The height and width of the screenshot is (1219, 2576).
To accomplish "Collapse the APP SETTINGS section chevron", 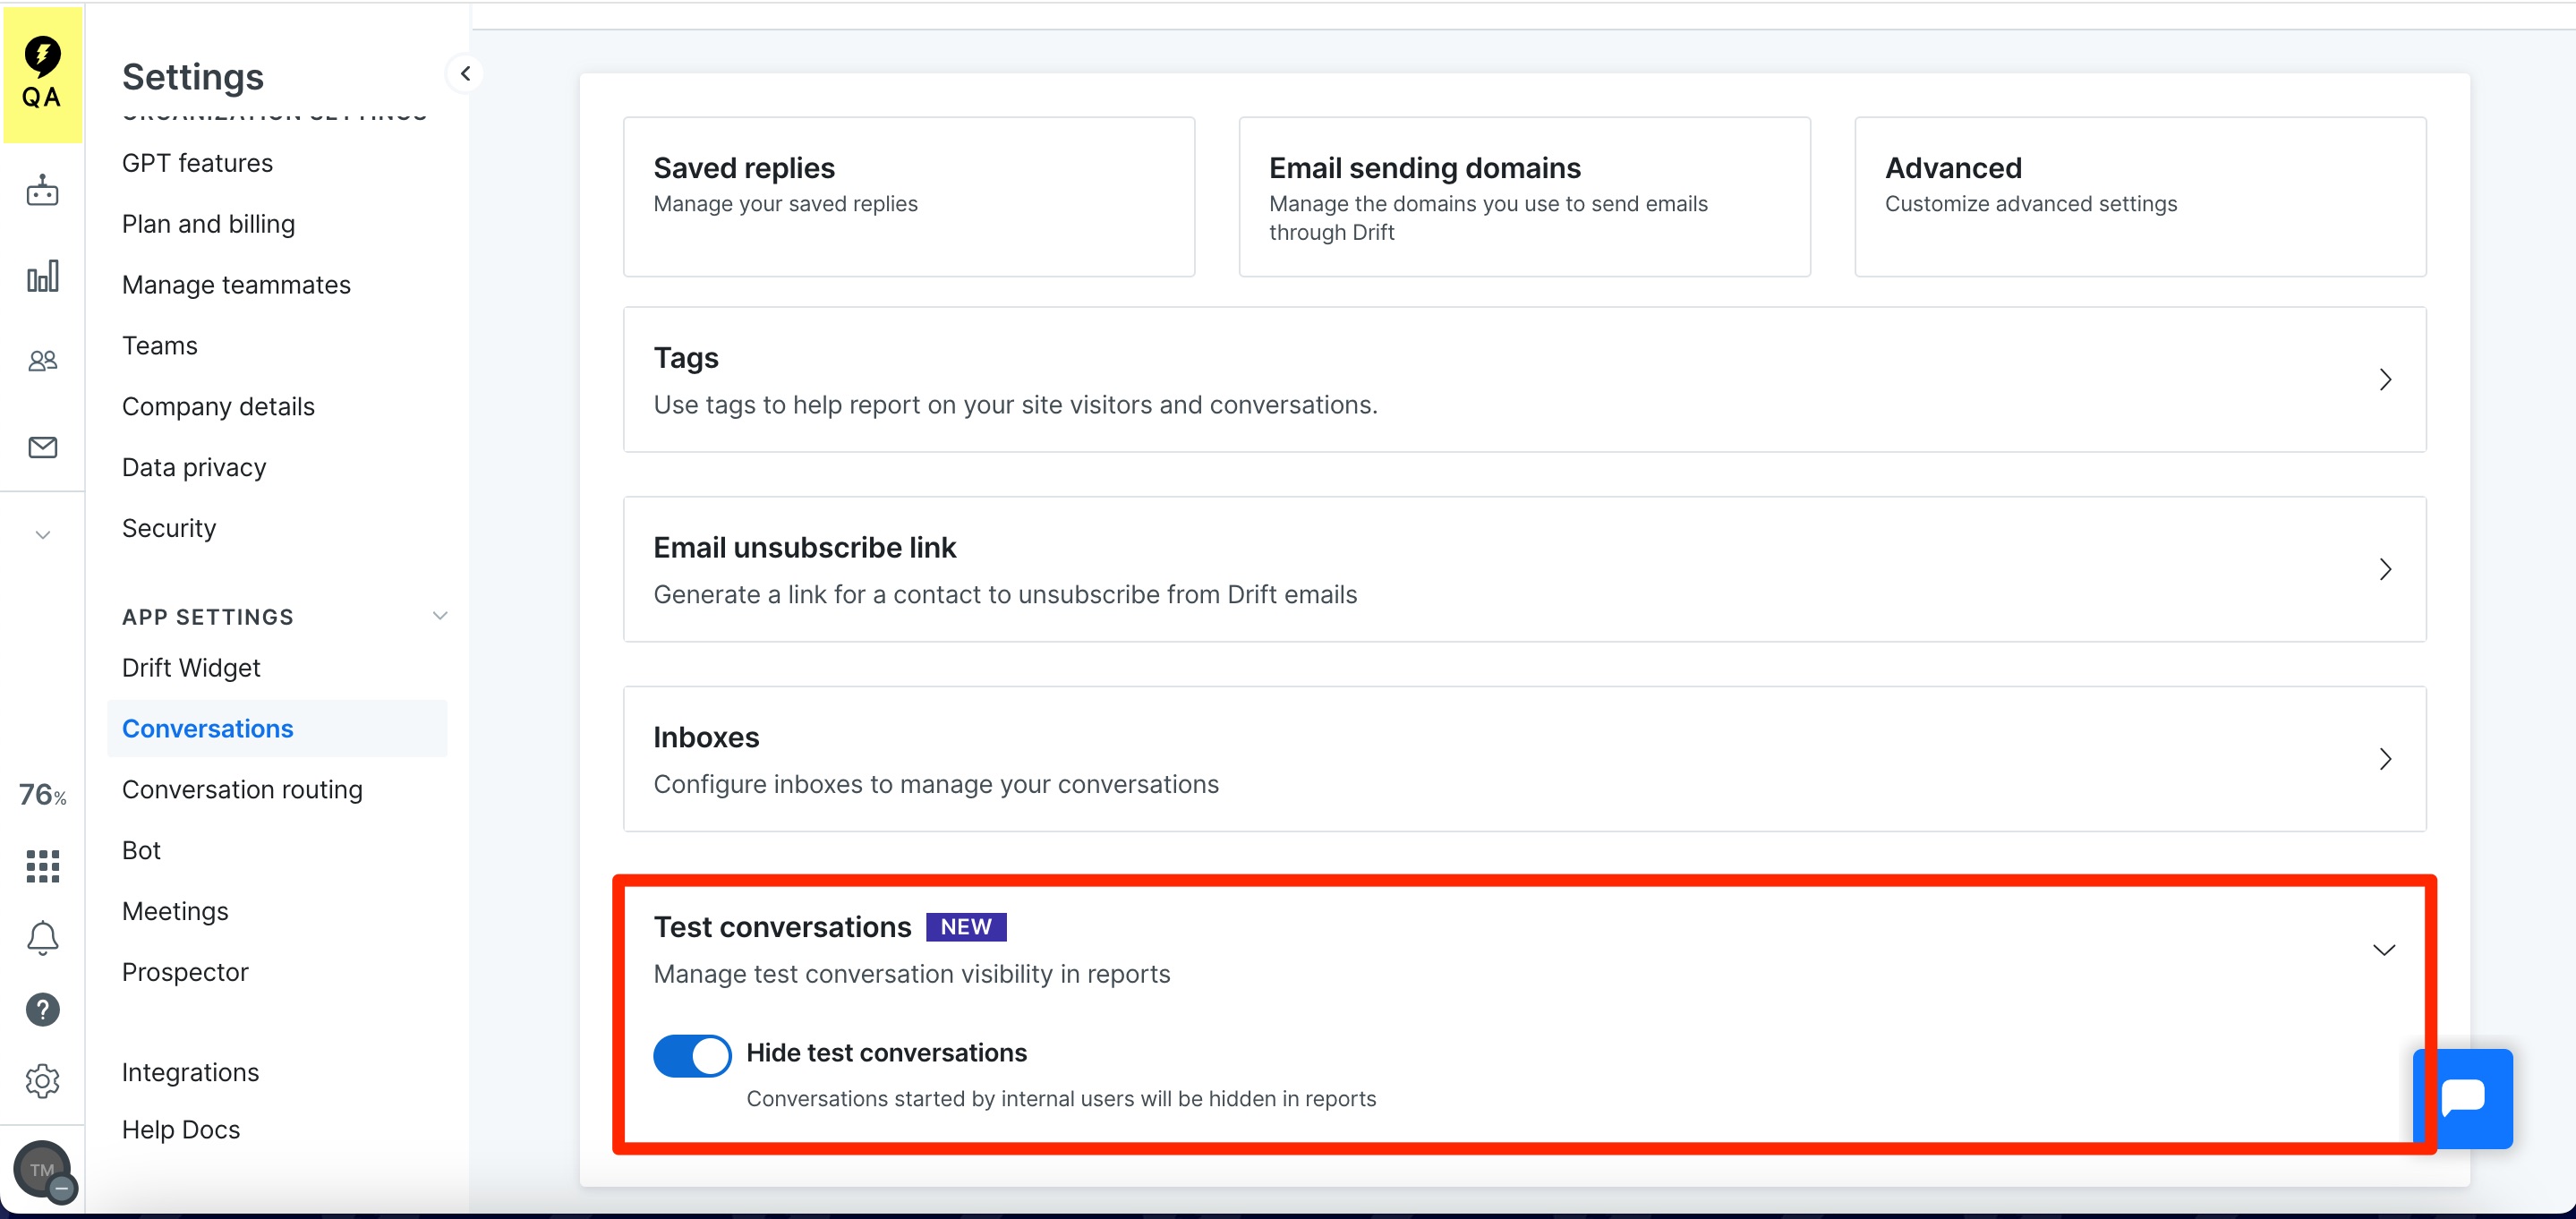I will coord(440,615).
